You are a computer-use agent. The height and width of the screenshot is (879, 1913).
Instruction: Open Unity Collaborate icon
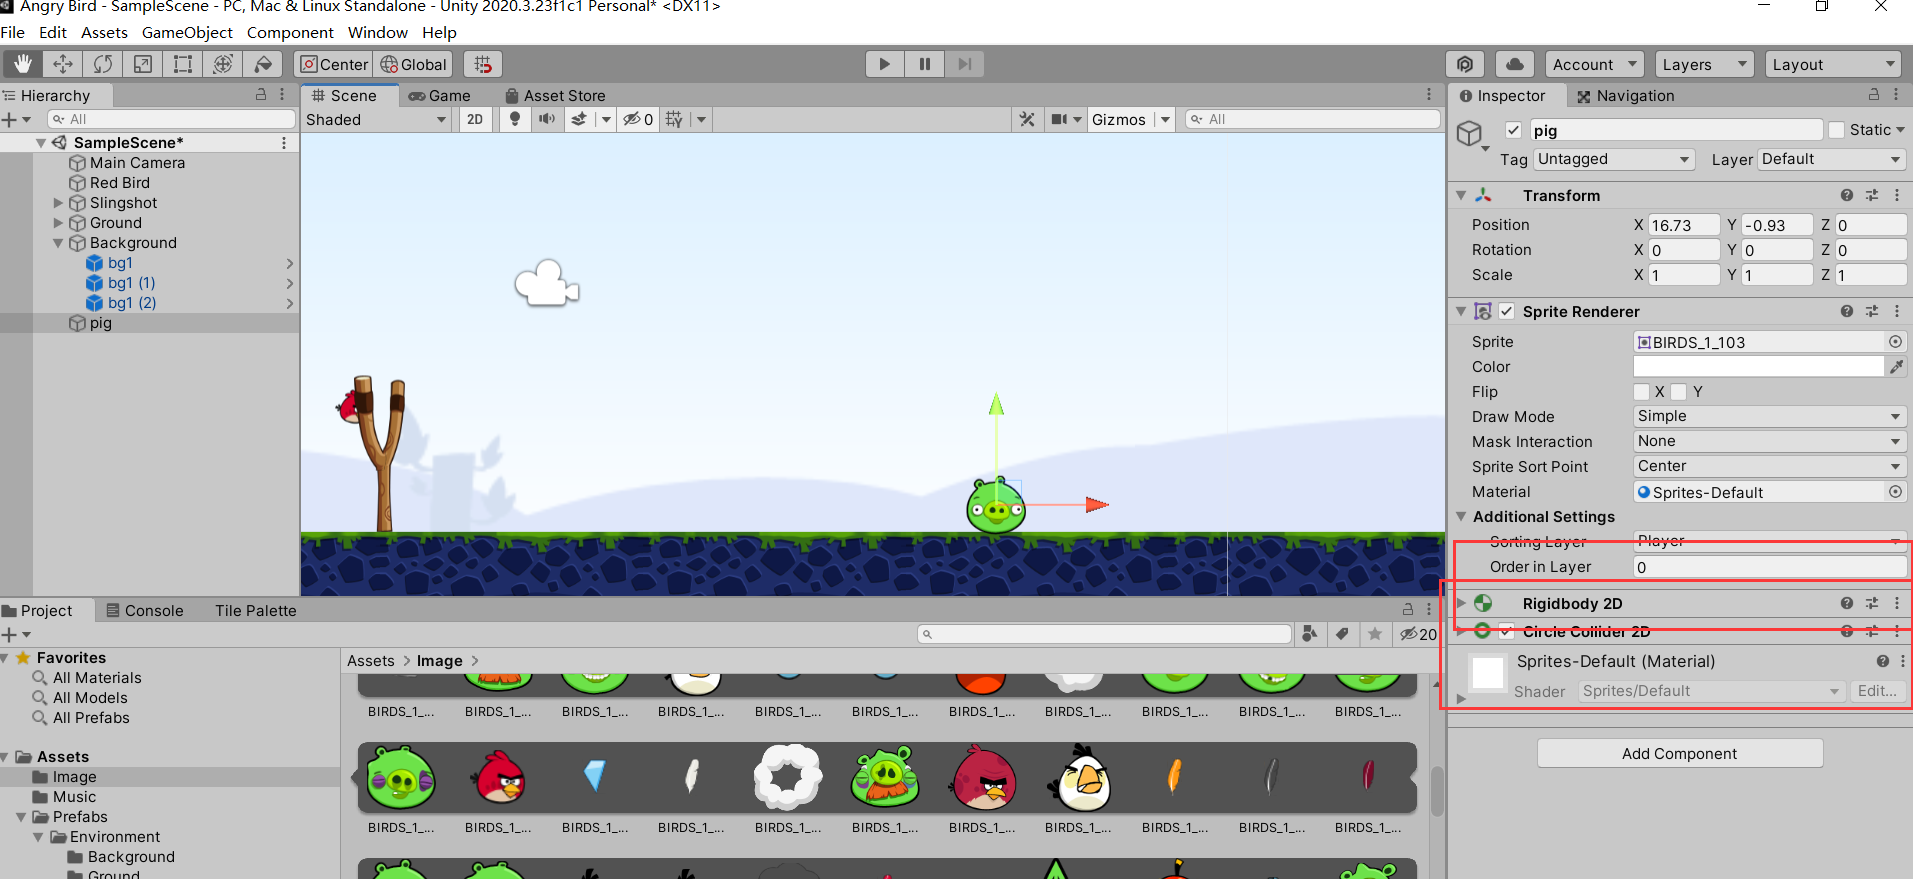pos(1464,64)
